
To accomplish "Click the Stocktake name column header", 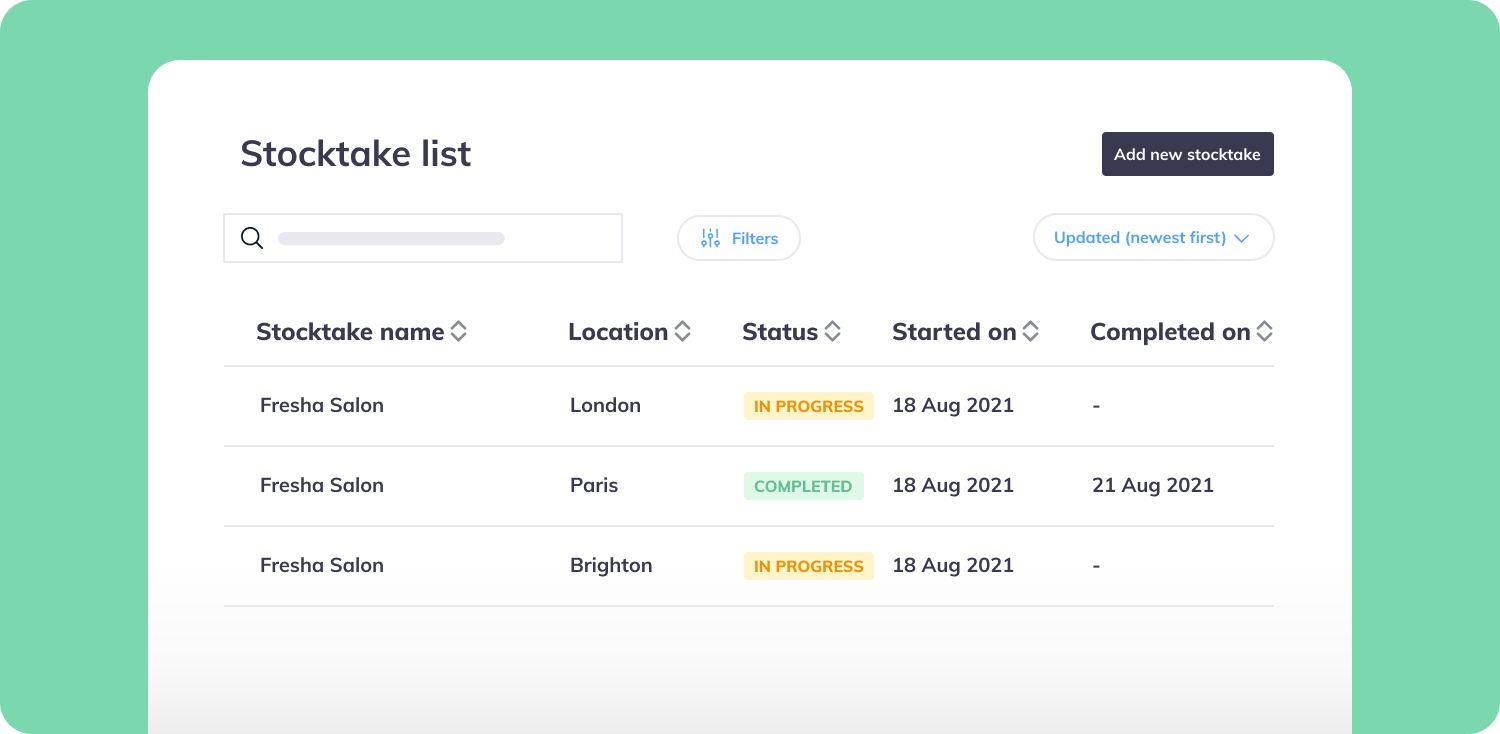I will pos(350,332).
